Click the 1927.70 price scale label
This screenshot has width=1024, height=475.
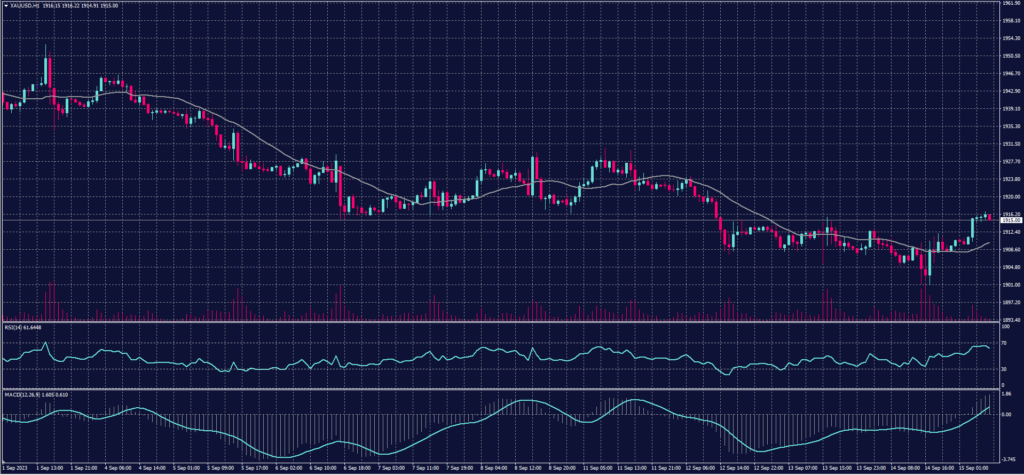tap(1009, 161)
